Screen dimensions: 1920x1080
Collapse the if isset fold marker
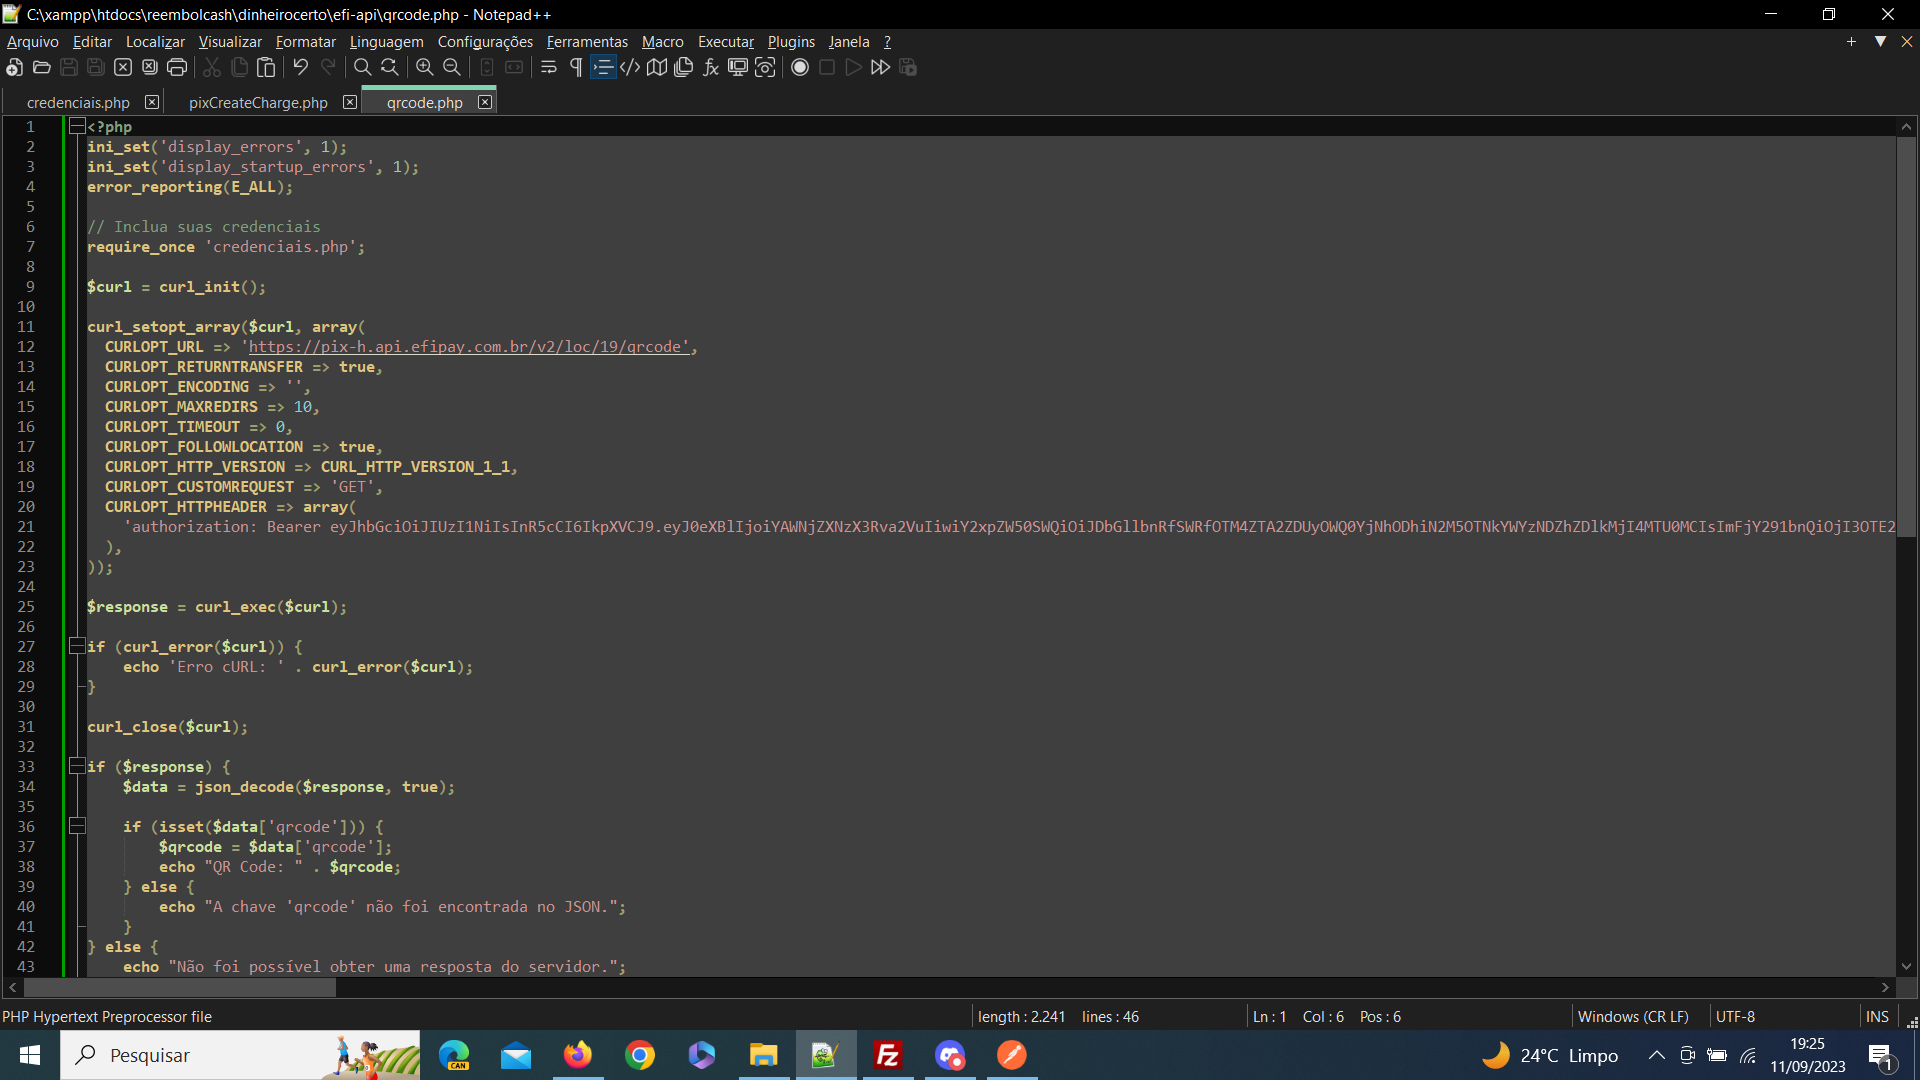click(77, 826)
